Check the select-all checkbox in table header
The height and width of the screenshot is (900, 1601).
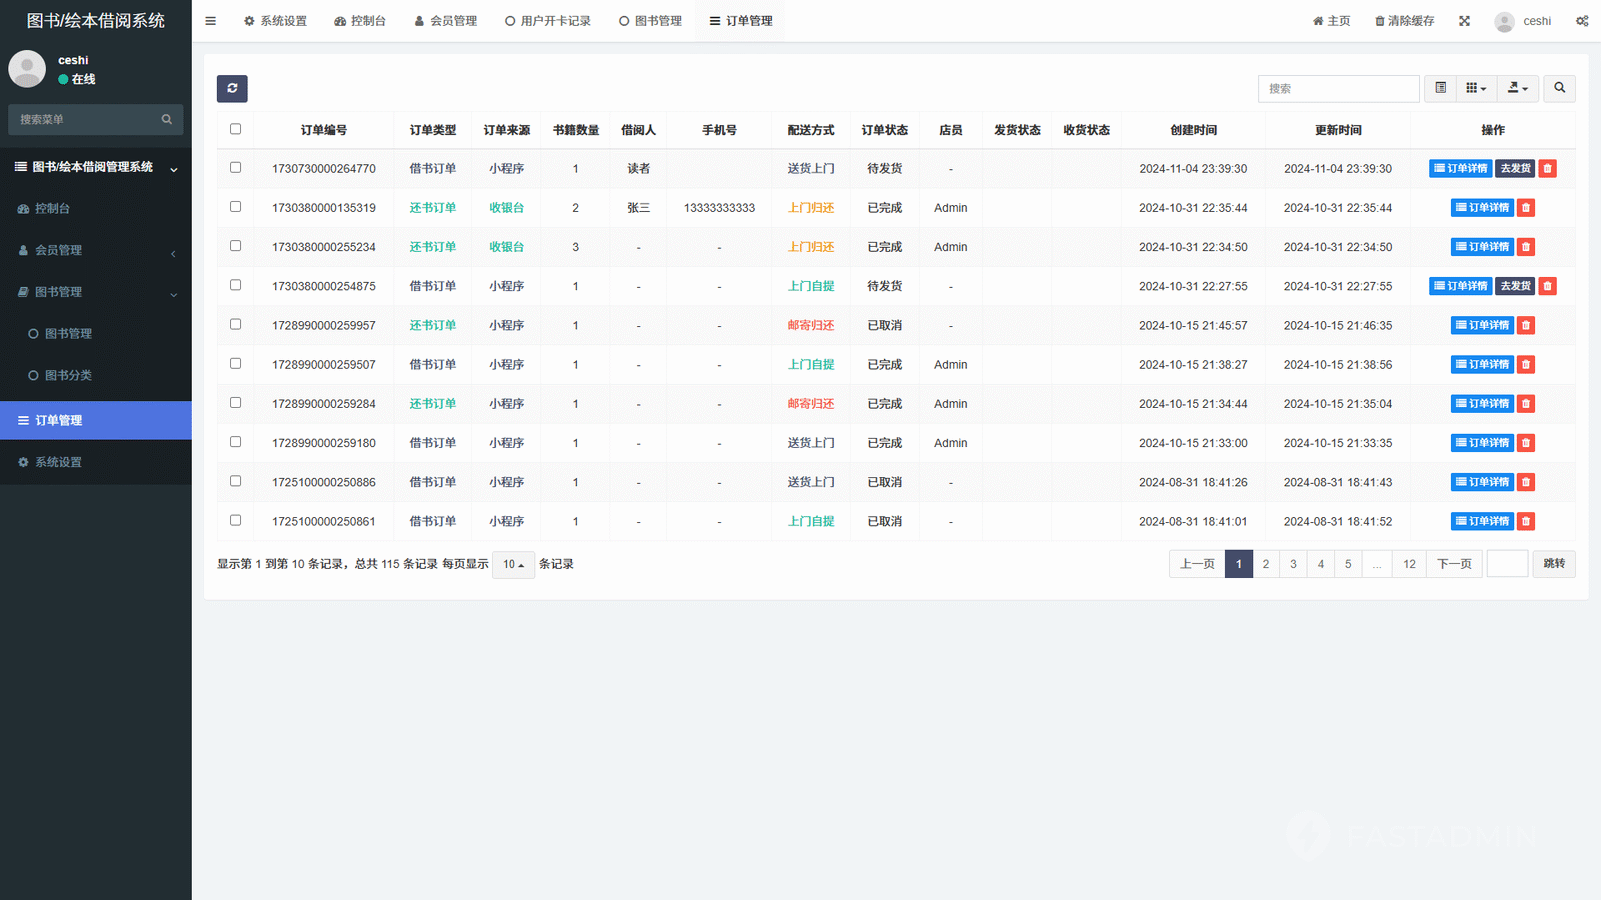pyautogui.click(x=235, y=129)
